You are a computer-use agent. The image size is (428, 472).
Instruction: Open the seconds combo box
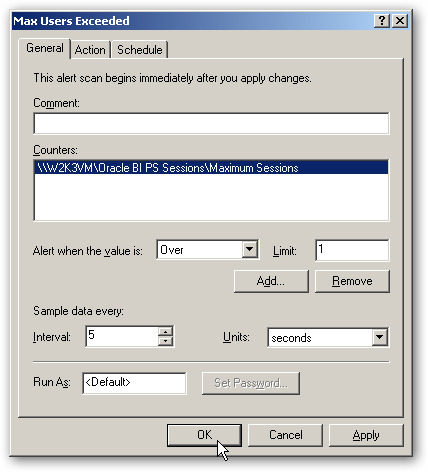tap(328, 338)
